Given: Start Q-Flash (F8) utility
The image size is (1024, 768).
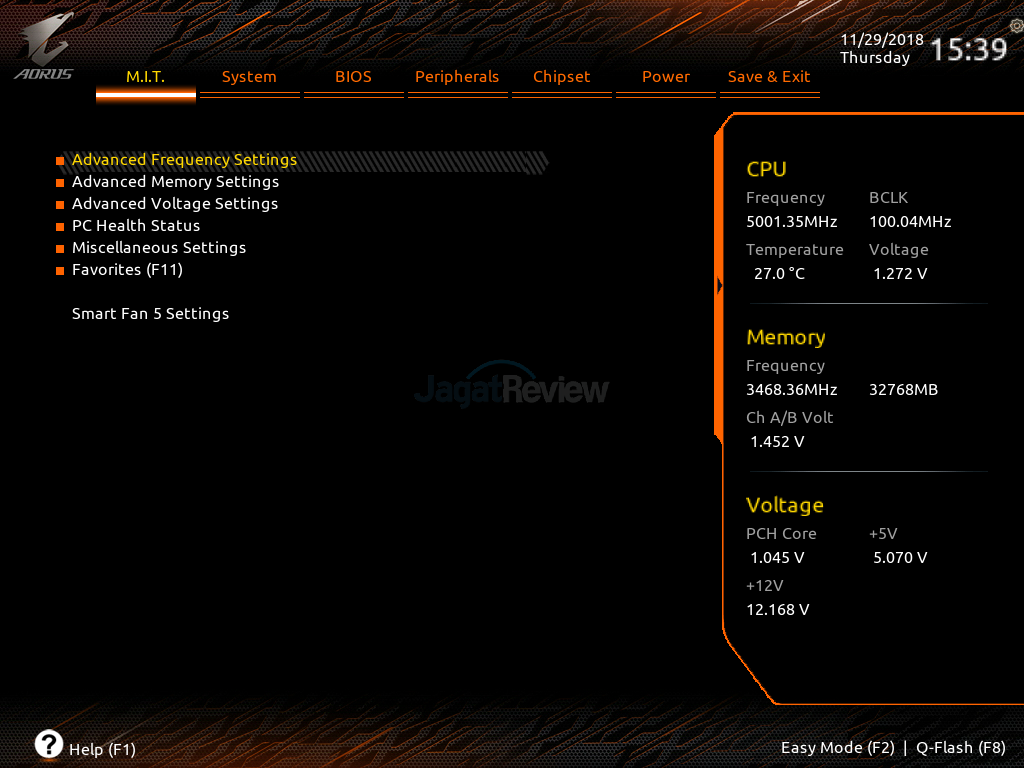Looking at the screenshot, I should [960, 748].
